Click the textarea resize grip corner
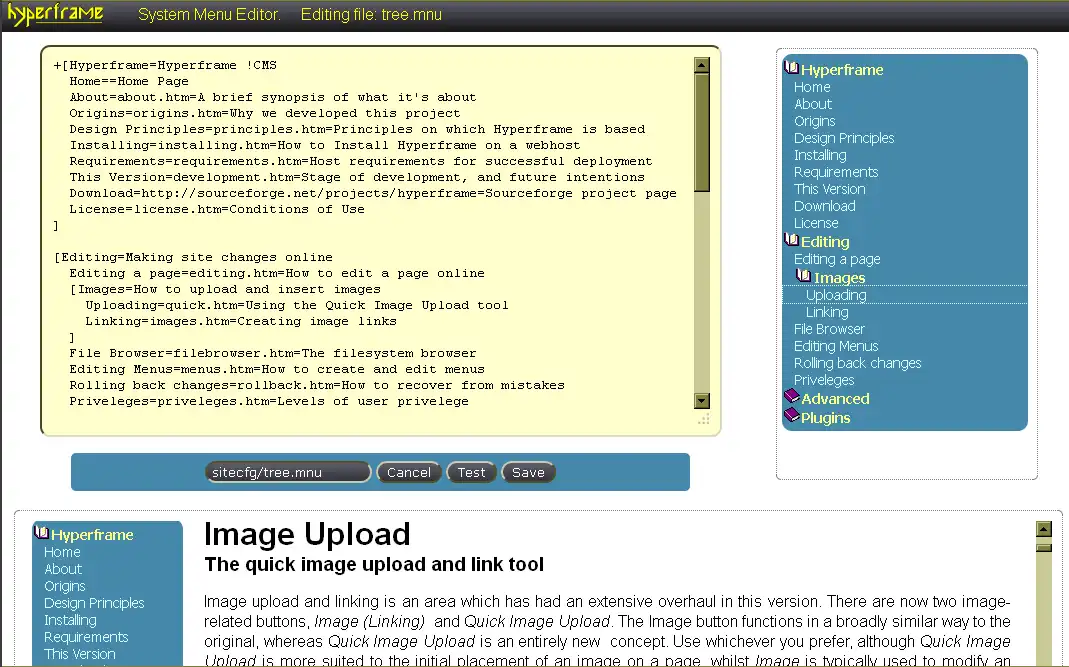Viewport: 1069px width, 667px height. (704, 419)
